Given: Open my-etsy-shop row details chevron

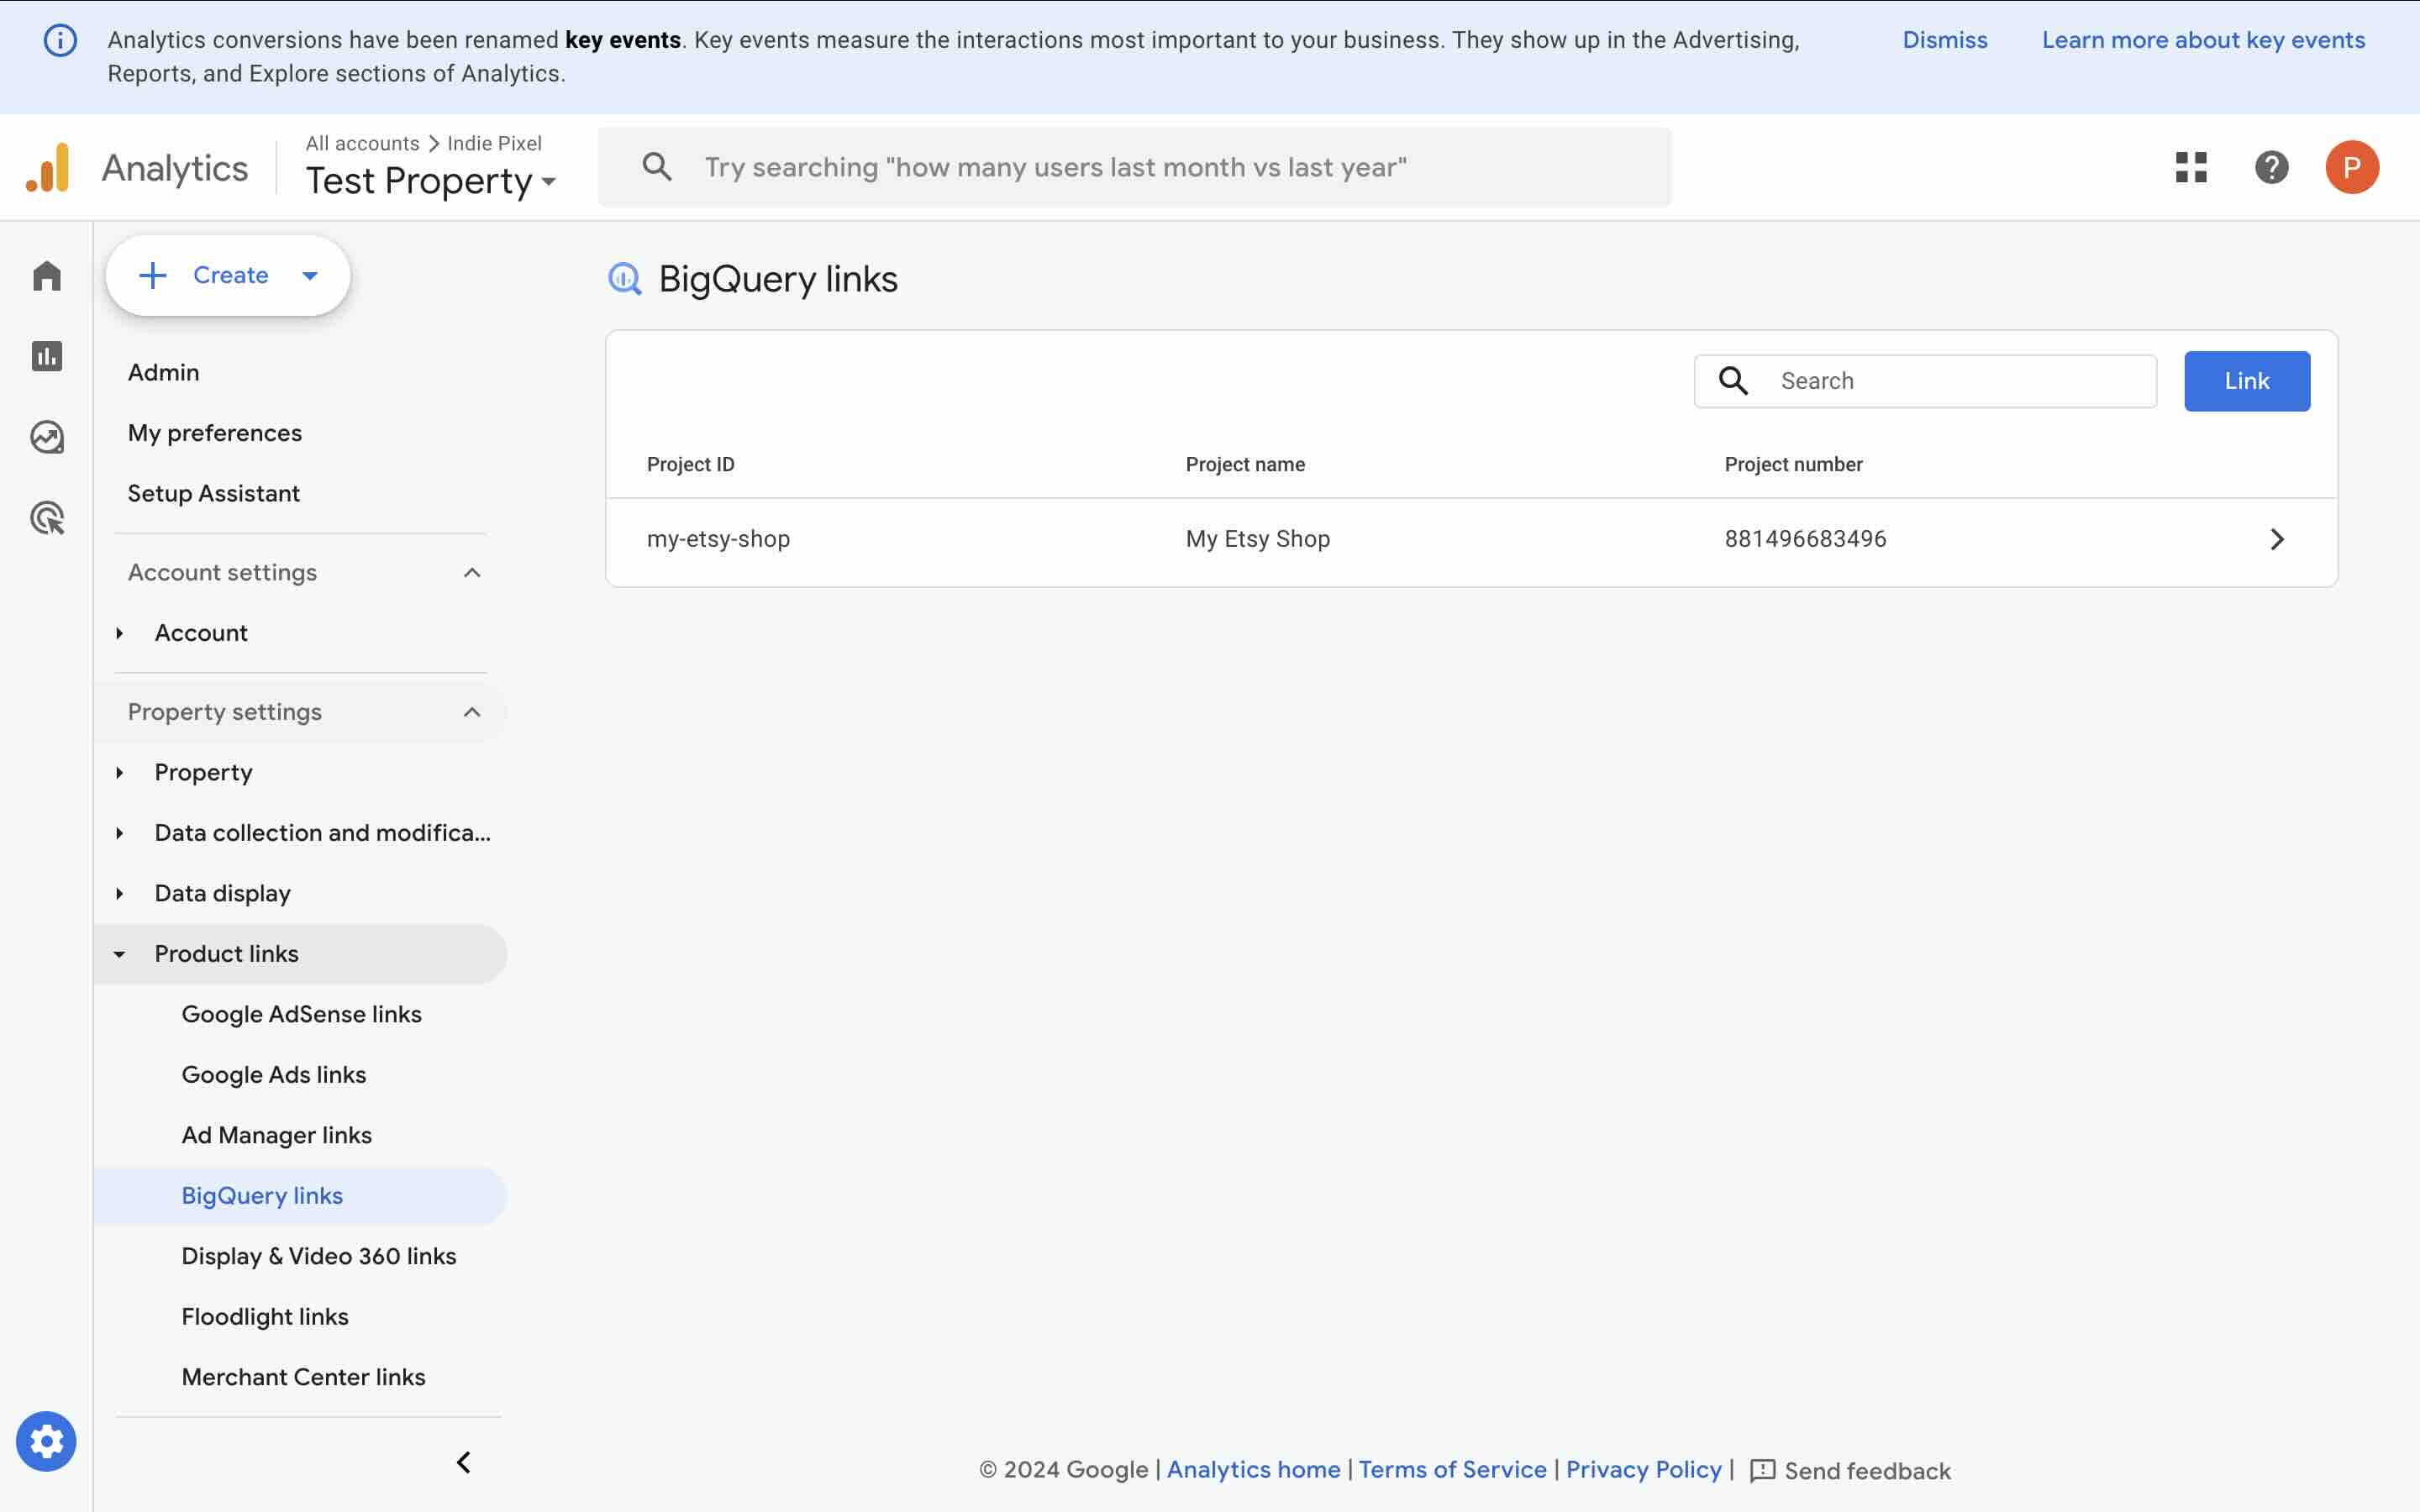Looking at the screenshot, I should click(2276, 539).
